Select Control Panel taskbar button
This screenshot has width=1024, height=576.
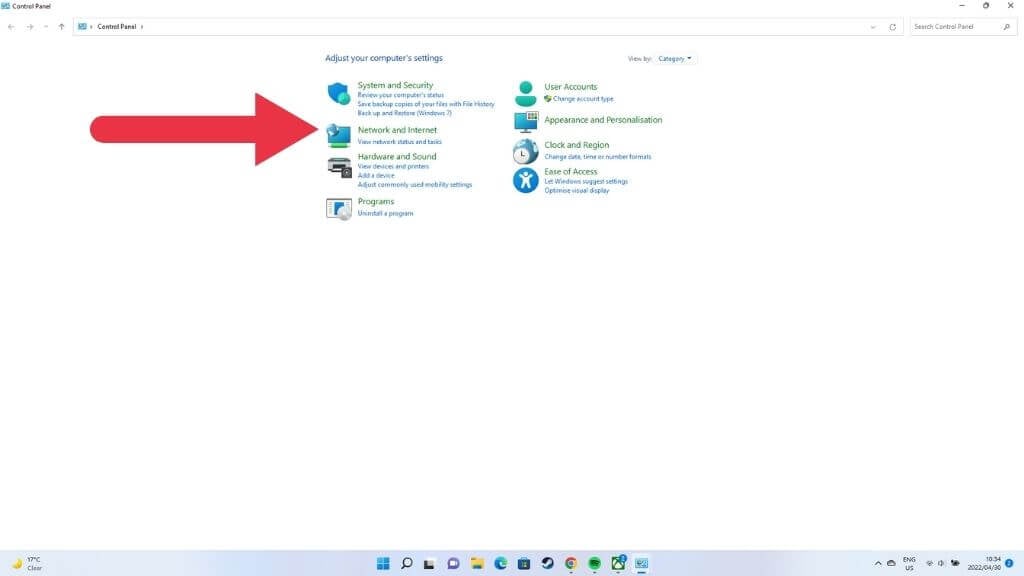(641, 563)
